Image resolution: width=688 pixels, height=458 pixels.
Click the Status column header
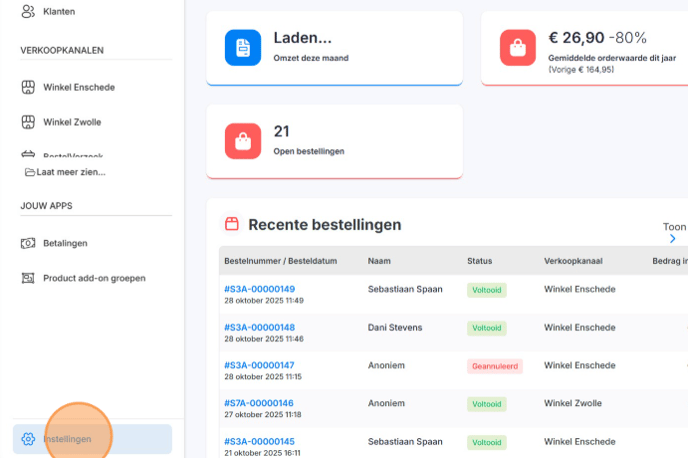pos(479,261)
